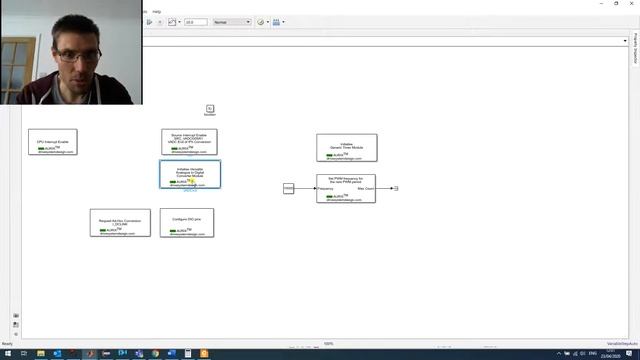The image size is (640, 360).
Task: Open Microsoft Teams from the taskbar
Action: pyautogui.click(x=139, y=353)
